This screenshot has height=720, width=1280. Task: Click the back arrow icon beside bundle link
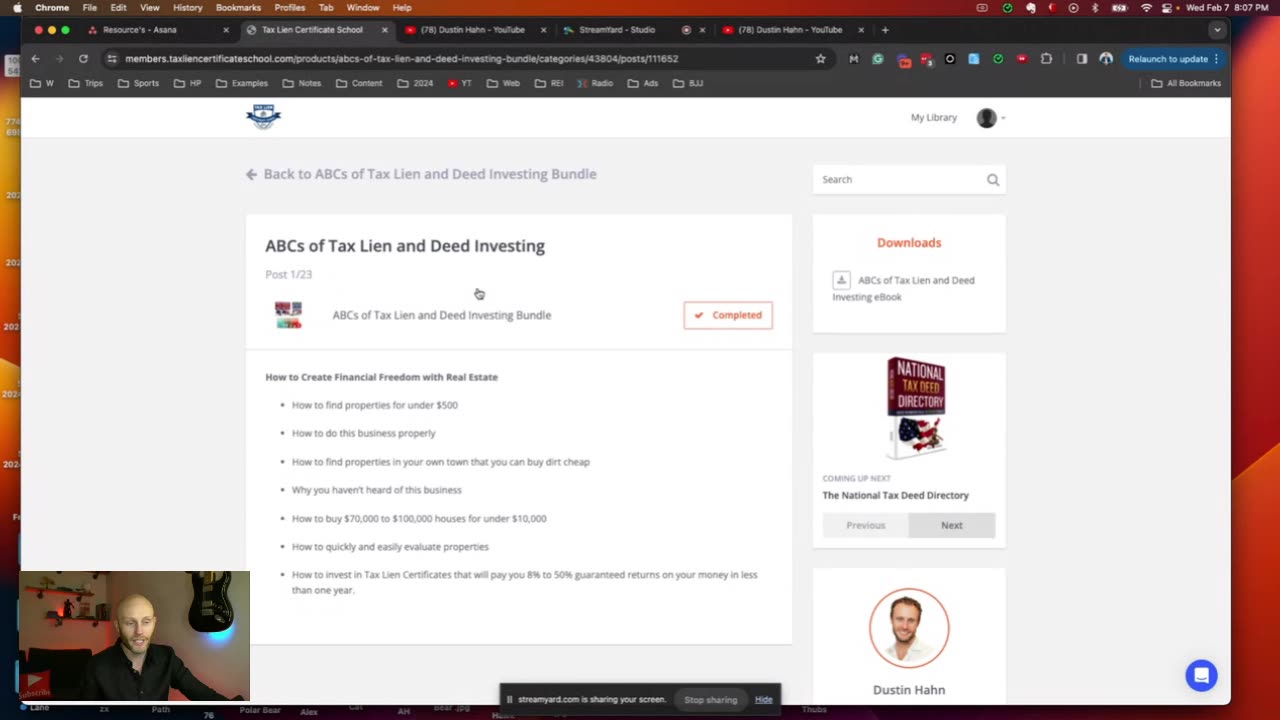pos(251,174)
